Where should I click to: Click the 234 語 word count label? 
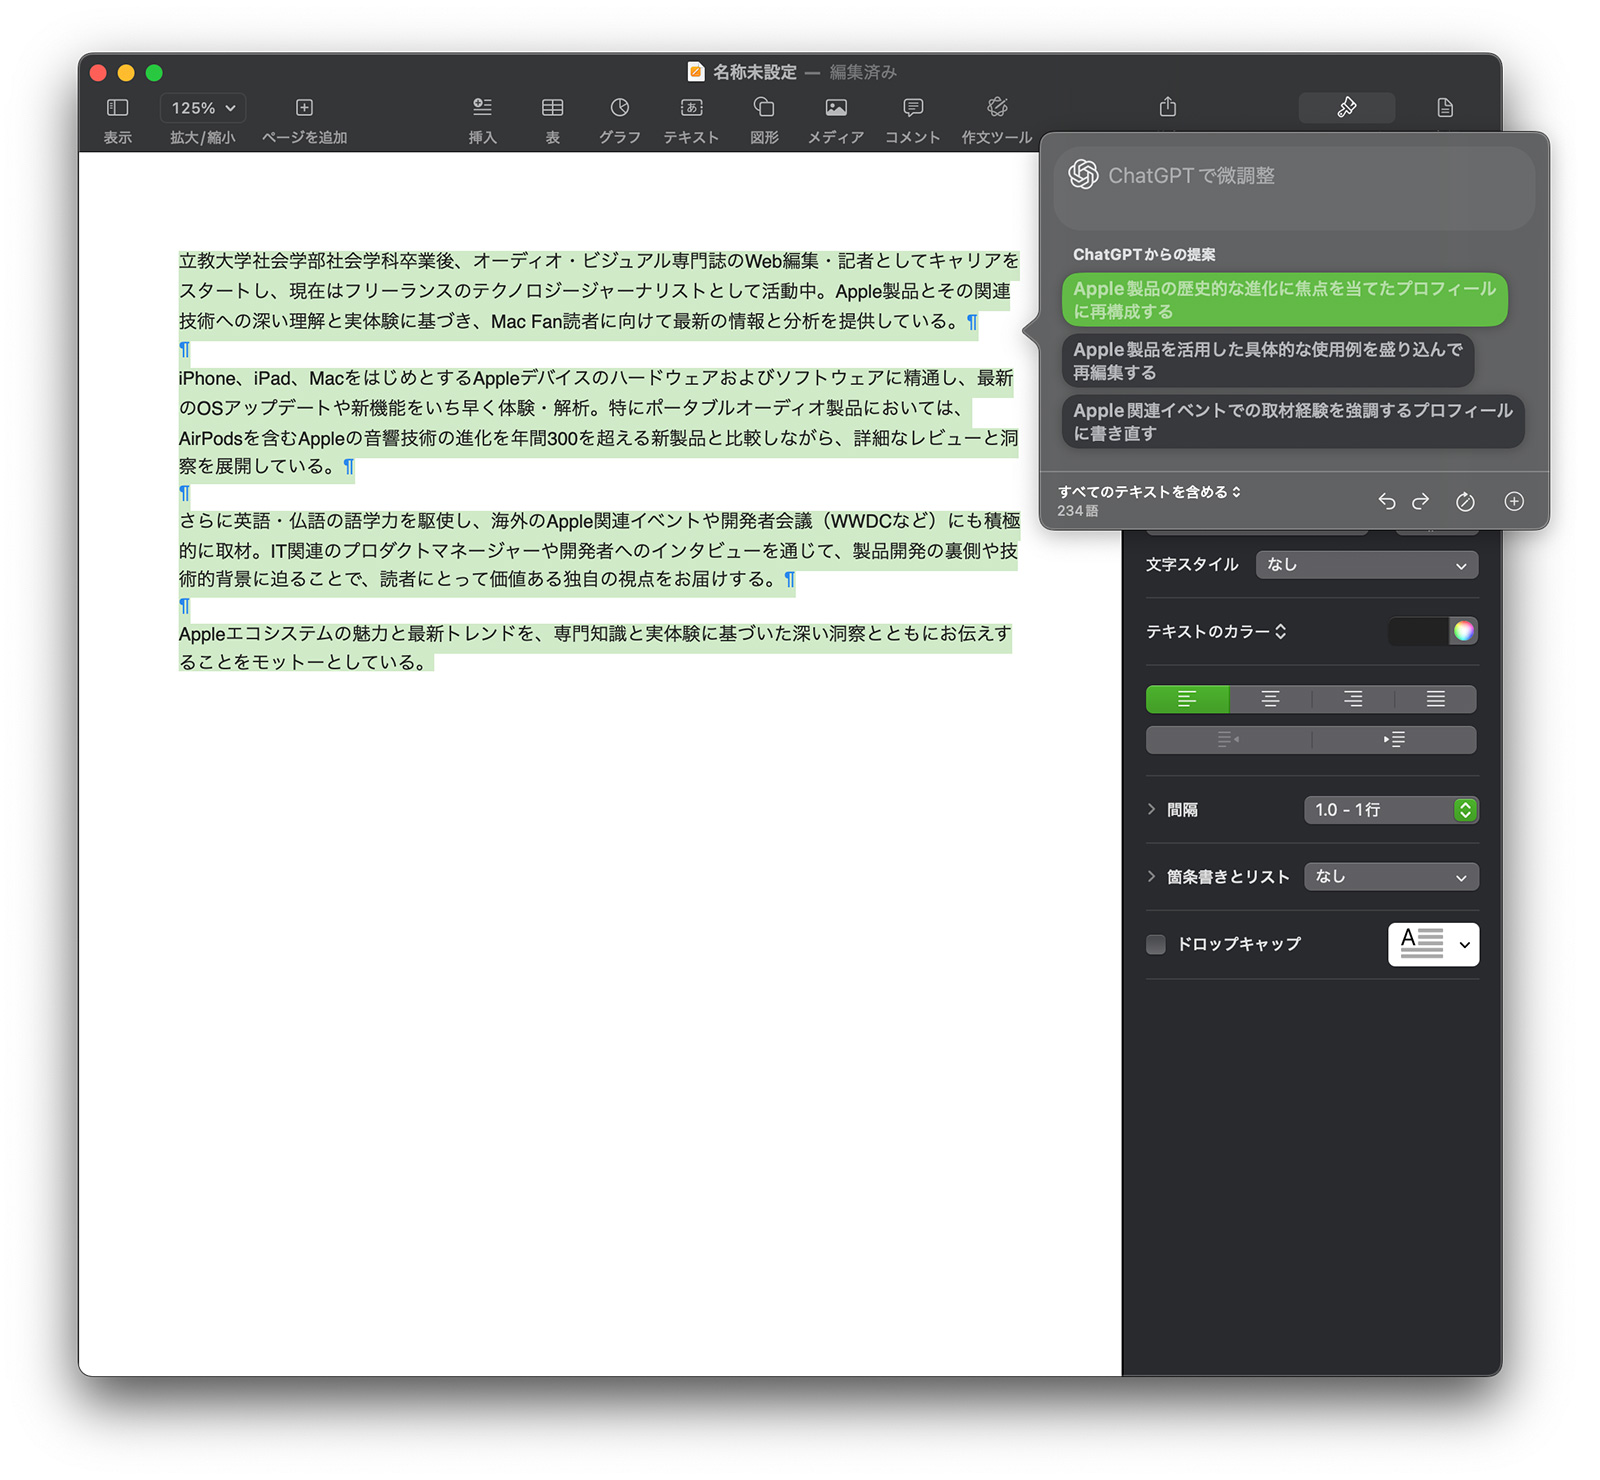(1078, 511)
